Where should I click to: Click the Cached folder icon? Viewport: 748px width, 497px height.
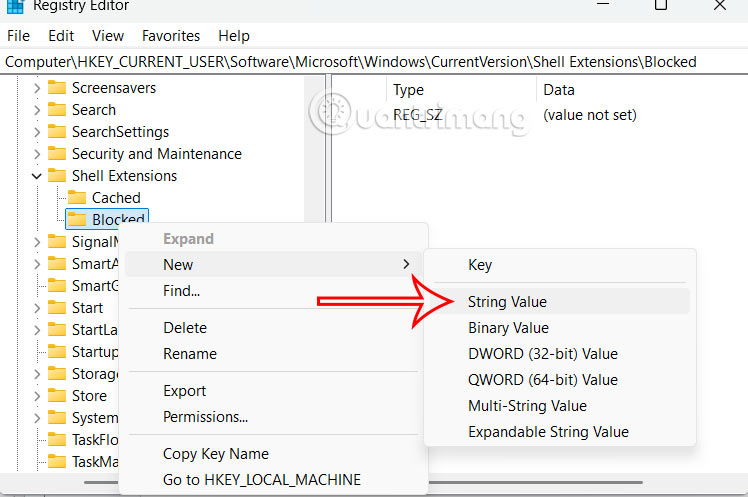[77, 197]
